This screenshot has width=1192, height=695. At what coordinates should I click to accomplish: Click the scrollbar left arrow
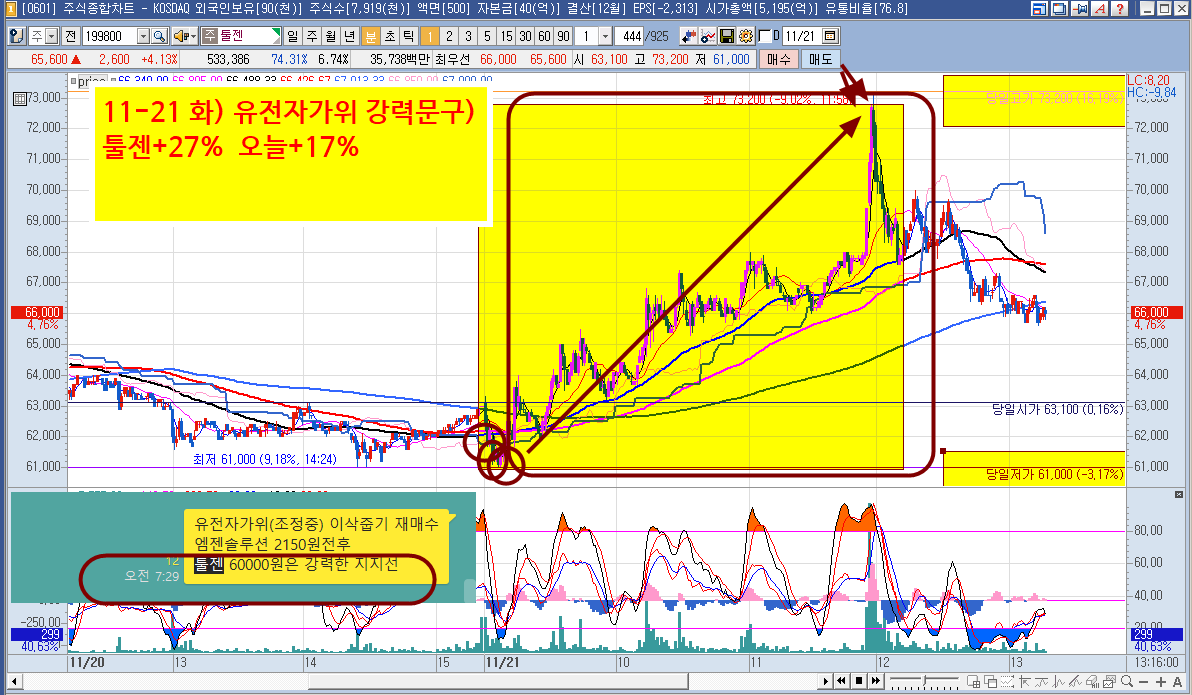pos(14,681)
